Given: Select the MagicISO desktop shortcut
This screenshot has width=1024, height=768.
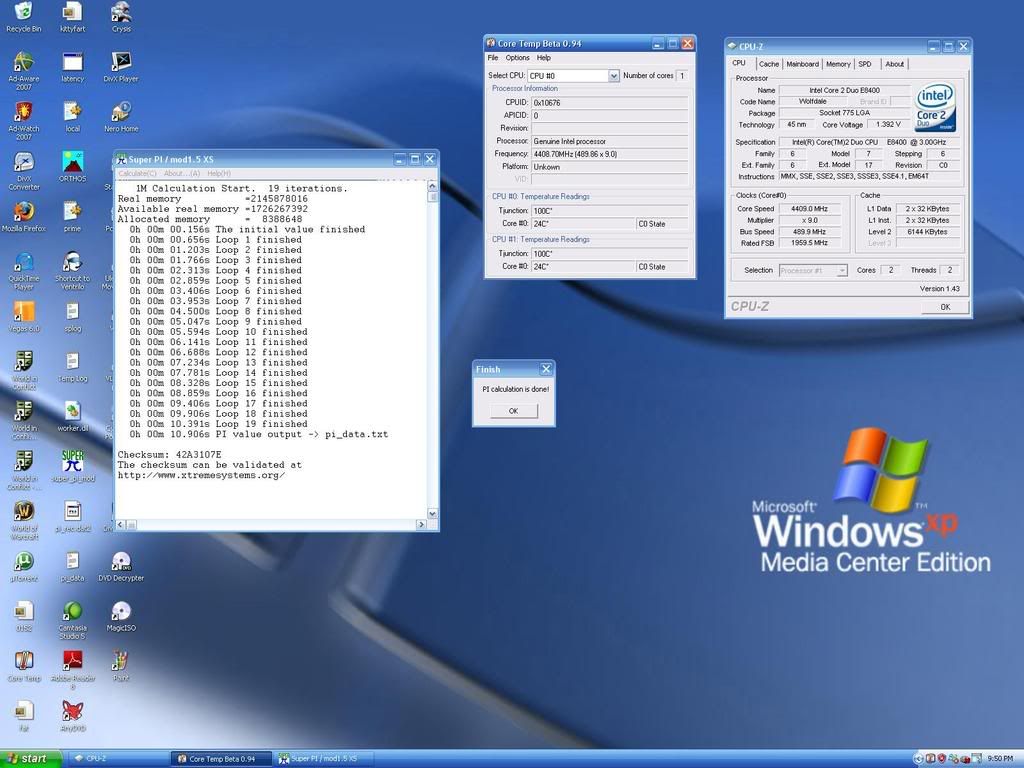Looking at the screenshot, I should [121, 617].
